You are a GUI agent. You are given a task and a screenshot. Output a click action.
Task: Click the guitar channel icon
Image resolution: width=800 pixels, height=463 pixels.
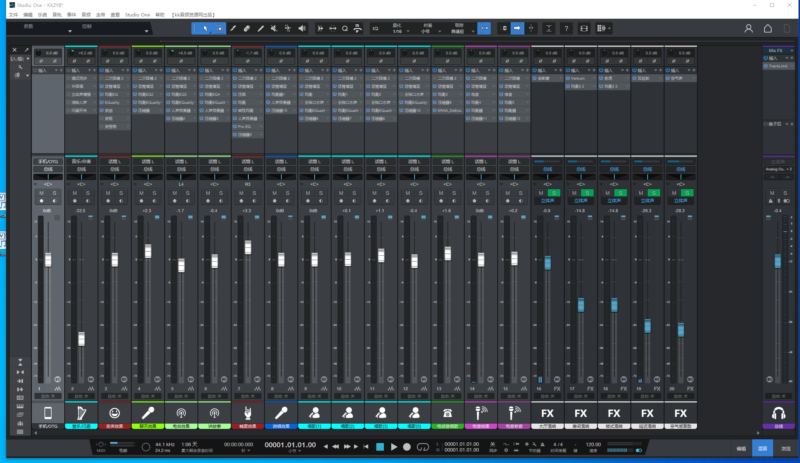[x=247, y=412]
